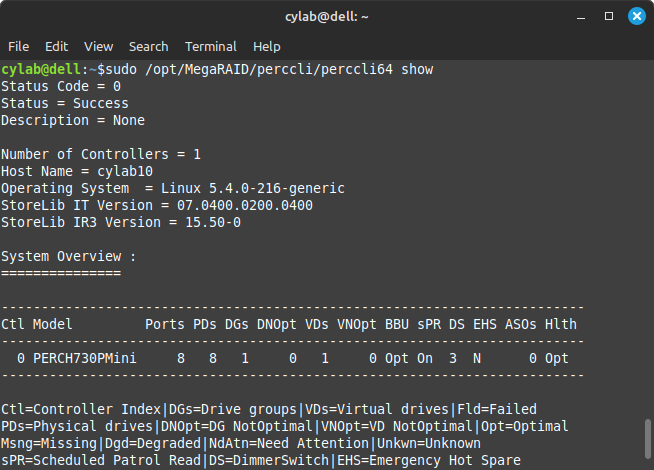Click the cylab@dell green prompt
This screenshot has width=654, height=470.
pyautogui.click(x=40, y=69)
